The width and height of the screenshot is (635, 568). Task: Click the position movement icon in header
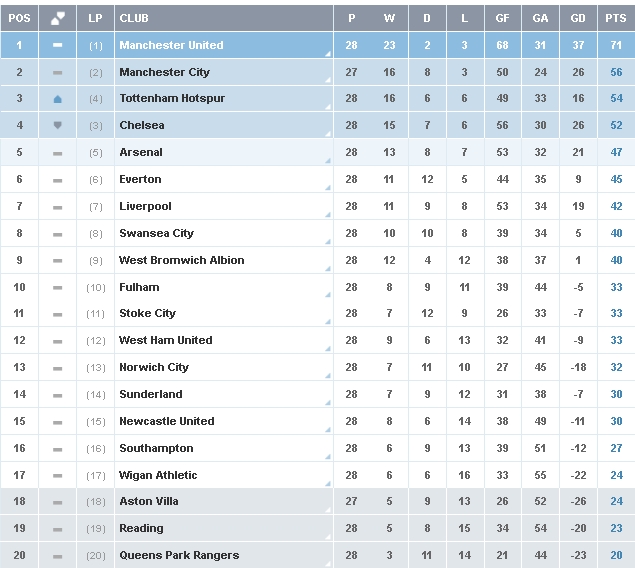point(58,18)
